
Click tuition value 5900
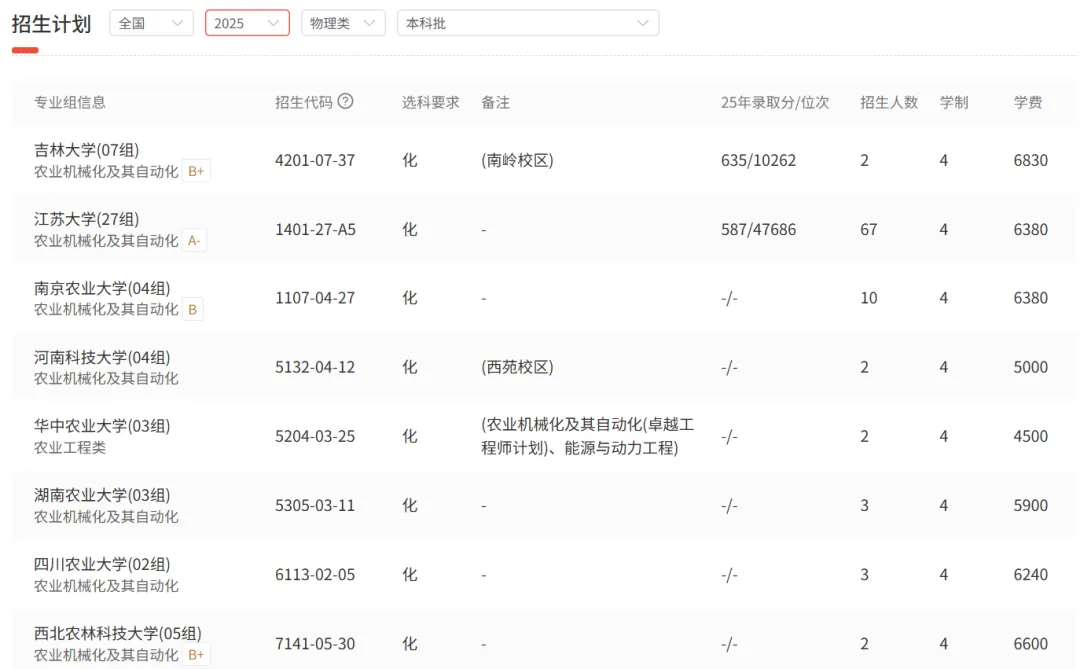click(x=1030, y=505)
